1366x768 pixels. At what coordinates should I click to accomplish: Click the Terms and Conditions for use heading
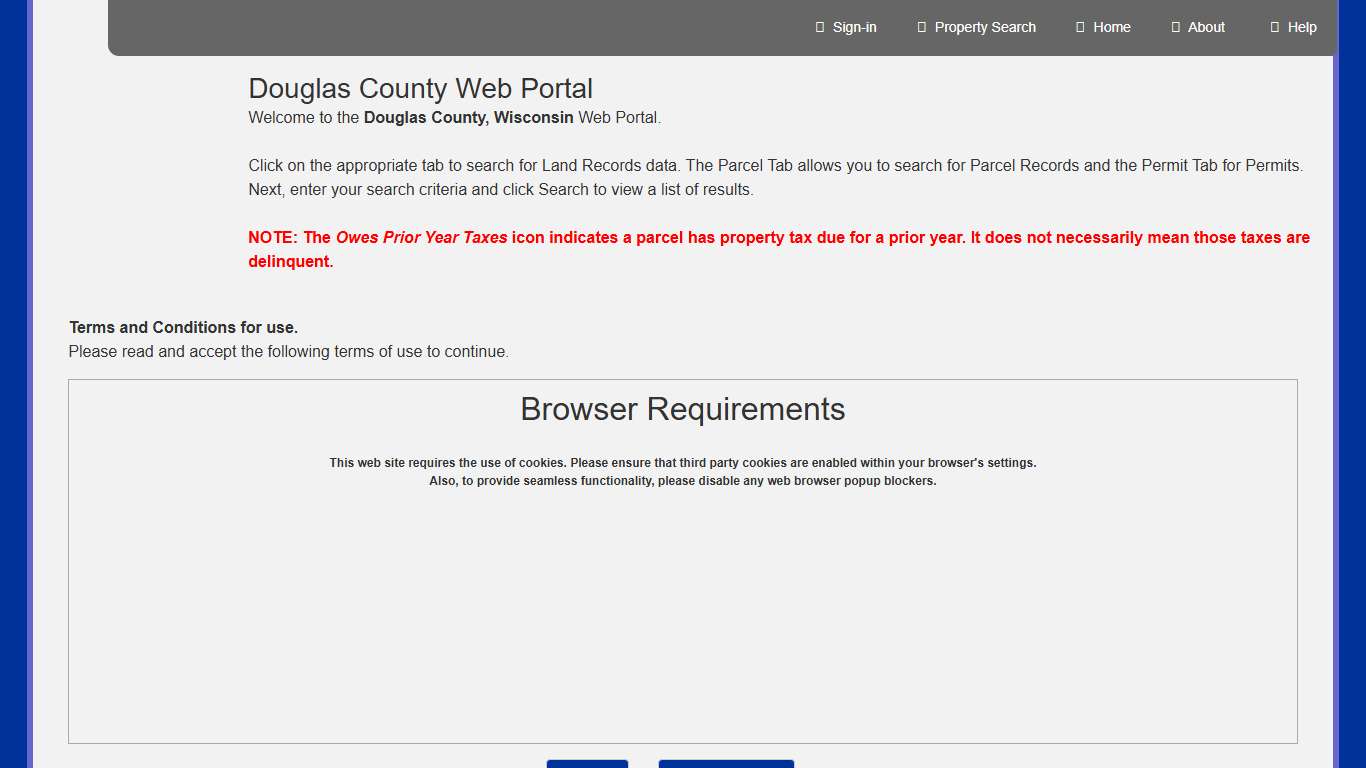point(183,327)
